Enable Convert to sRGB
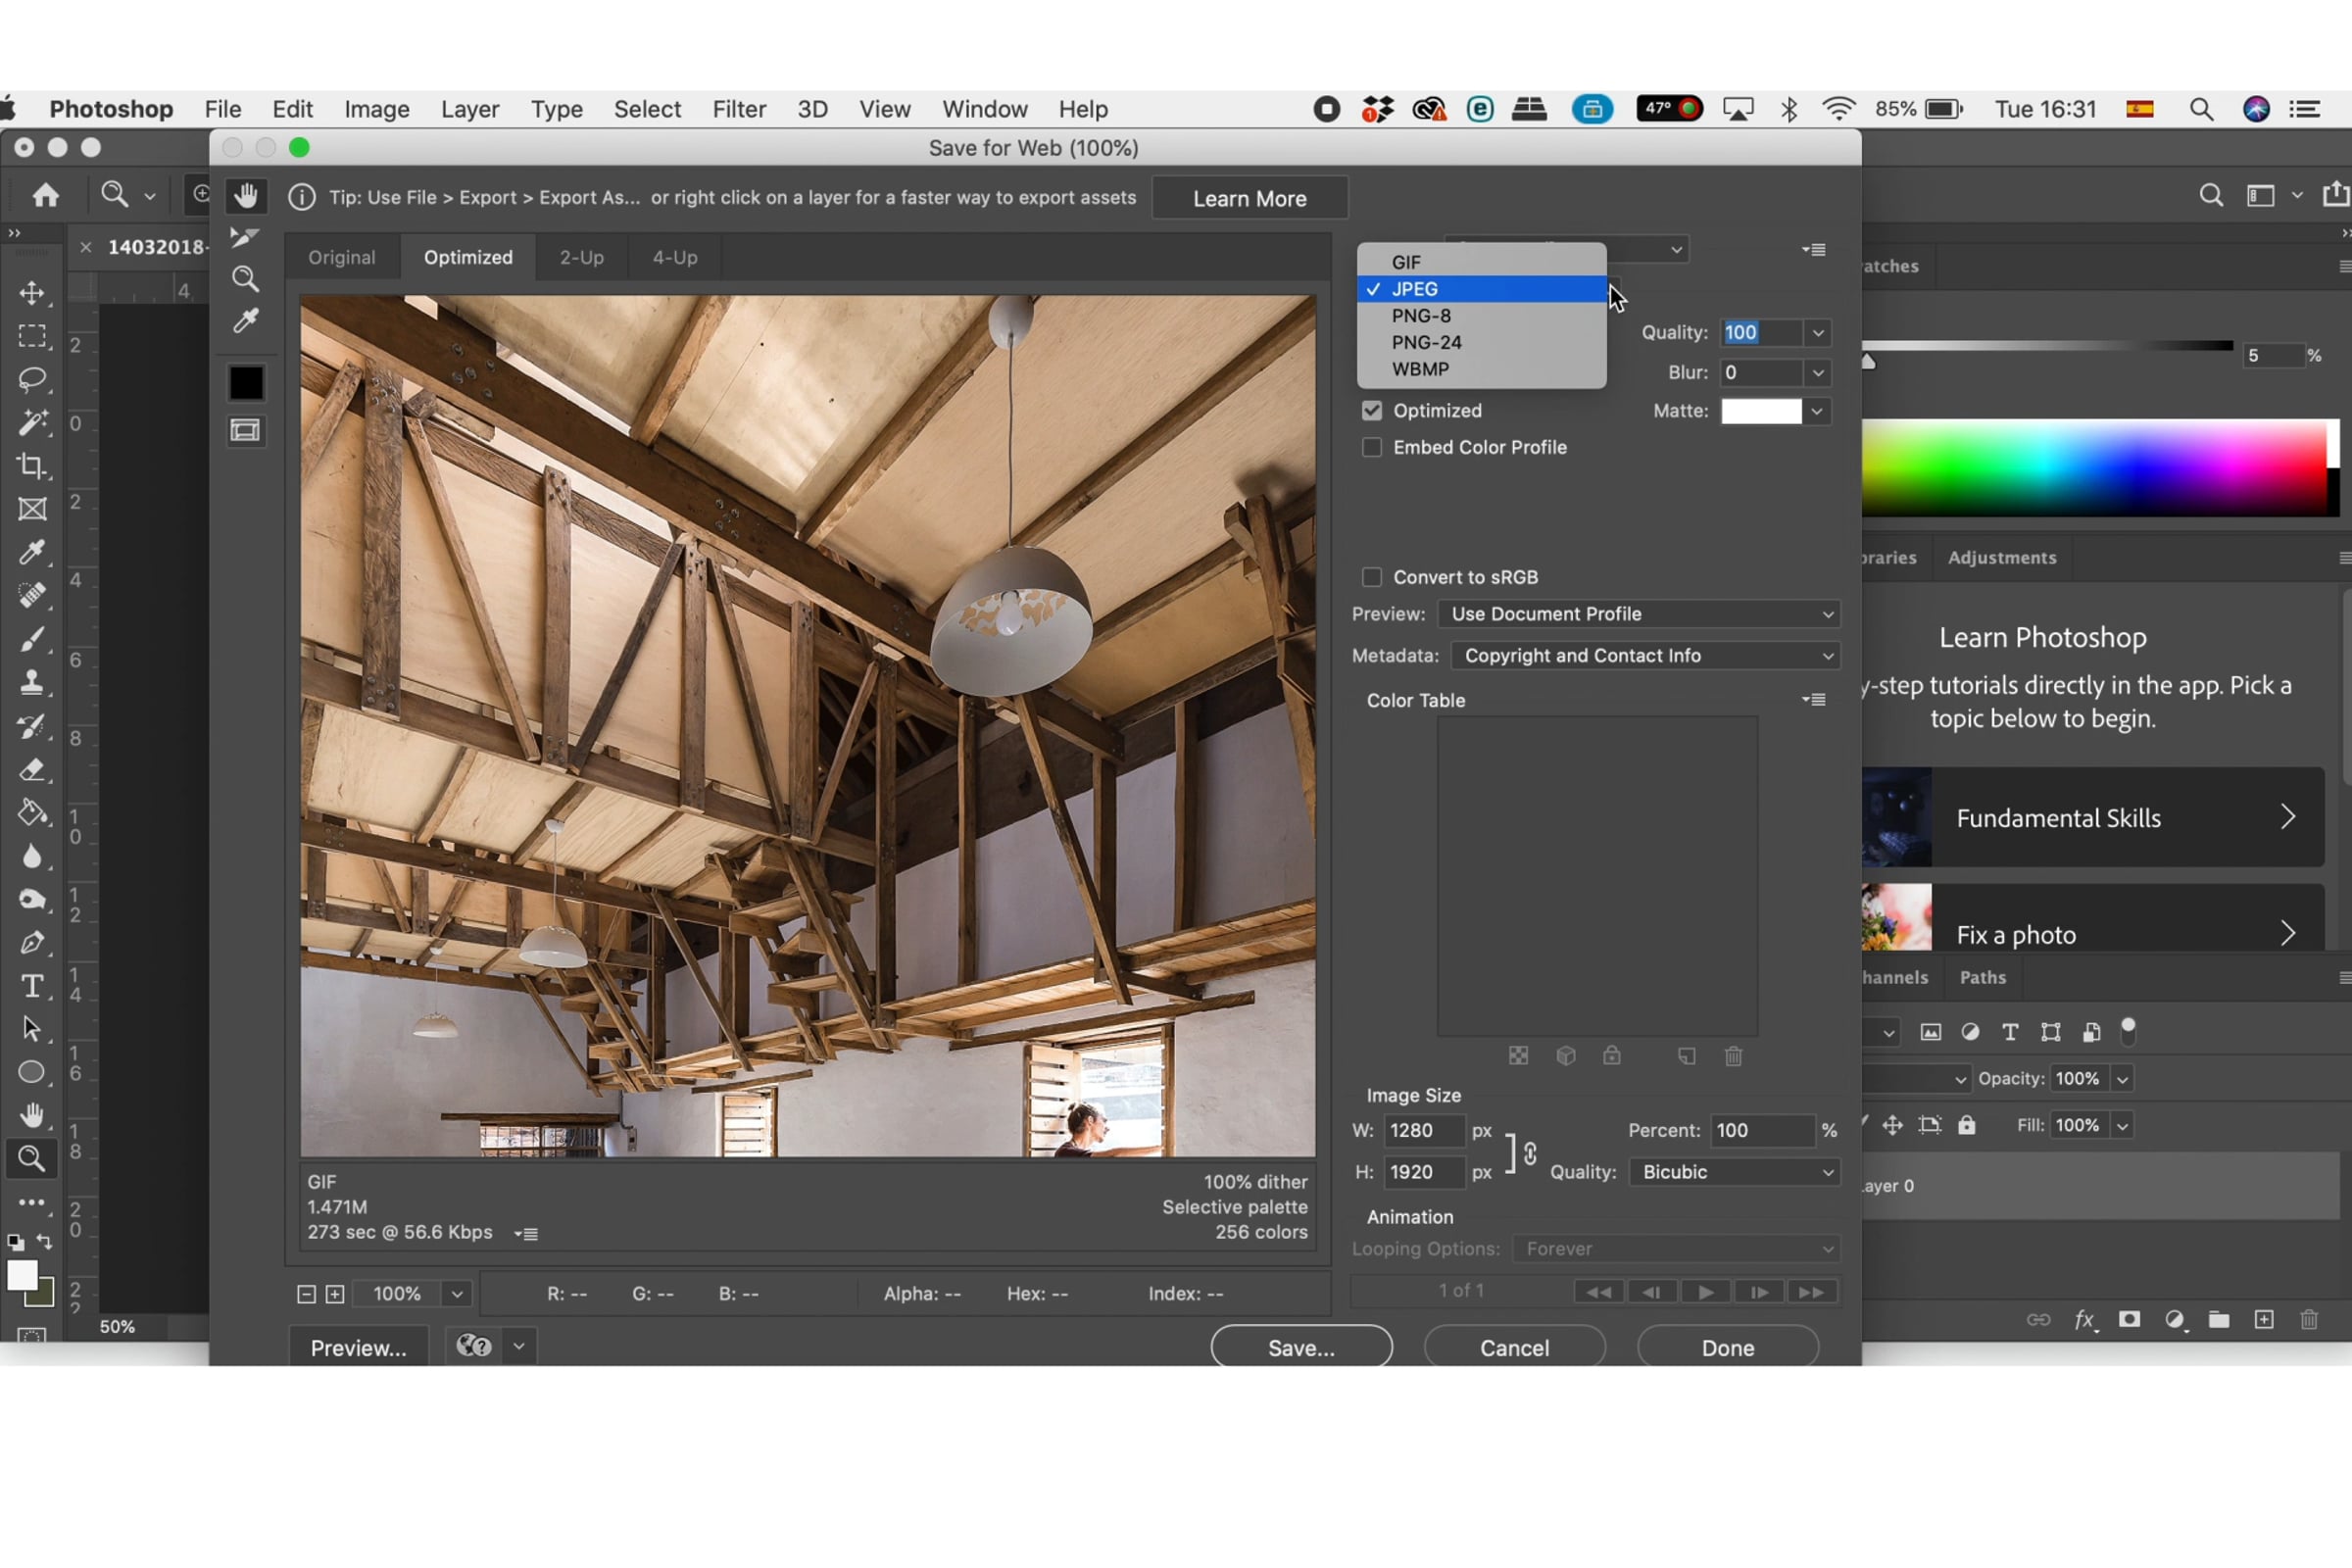The width and height of the screenshot is (2352, 1568). tap(1372, 577)
